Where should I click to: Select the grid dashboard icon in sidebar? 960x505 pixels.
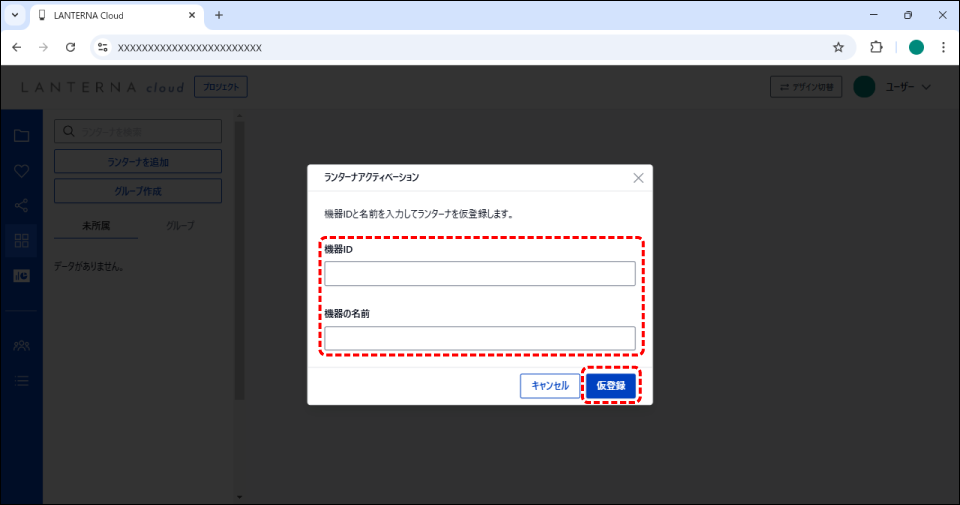tap(21, 240)
